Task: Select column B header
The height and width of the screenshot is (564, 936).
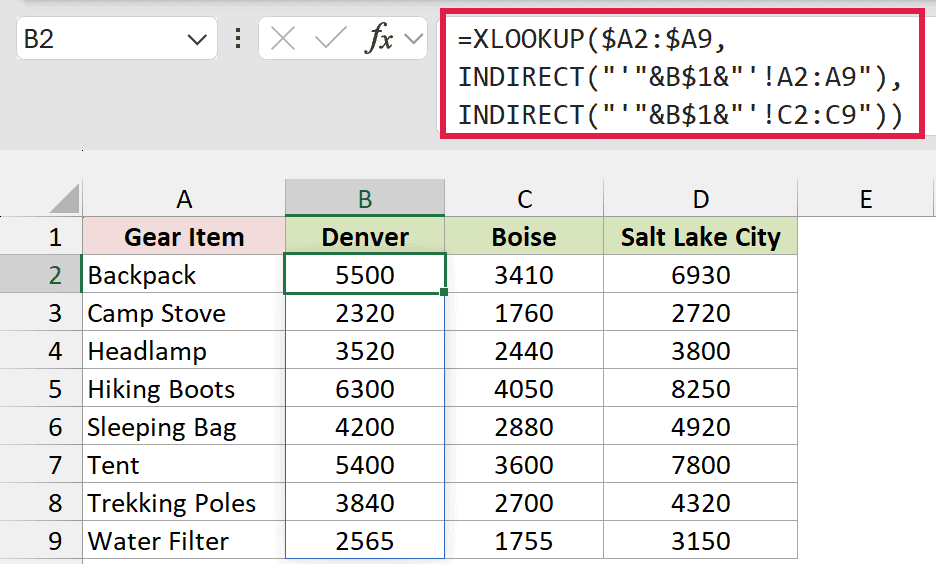Action: point(365,199)
